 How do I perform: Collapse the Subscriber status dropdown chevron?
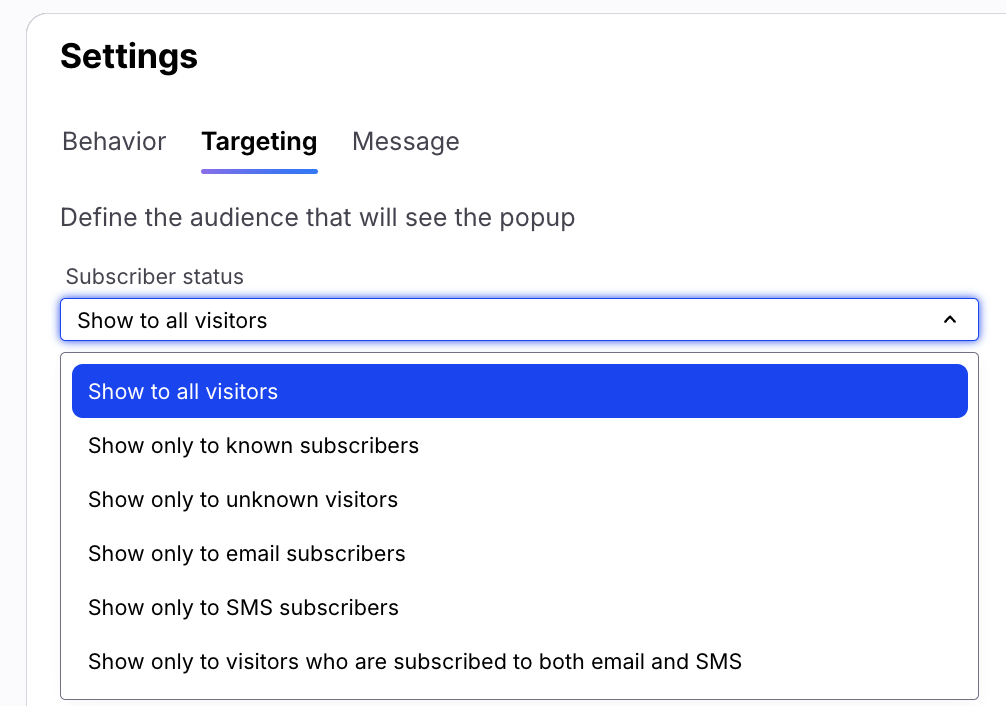point(950,320)
